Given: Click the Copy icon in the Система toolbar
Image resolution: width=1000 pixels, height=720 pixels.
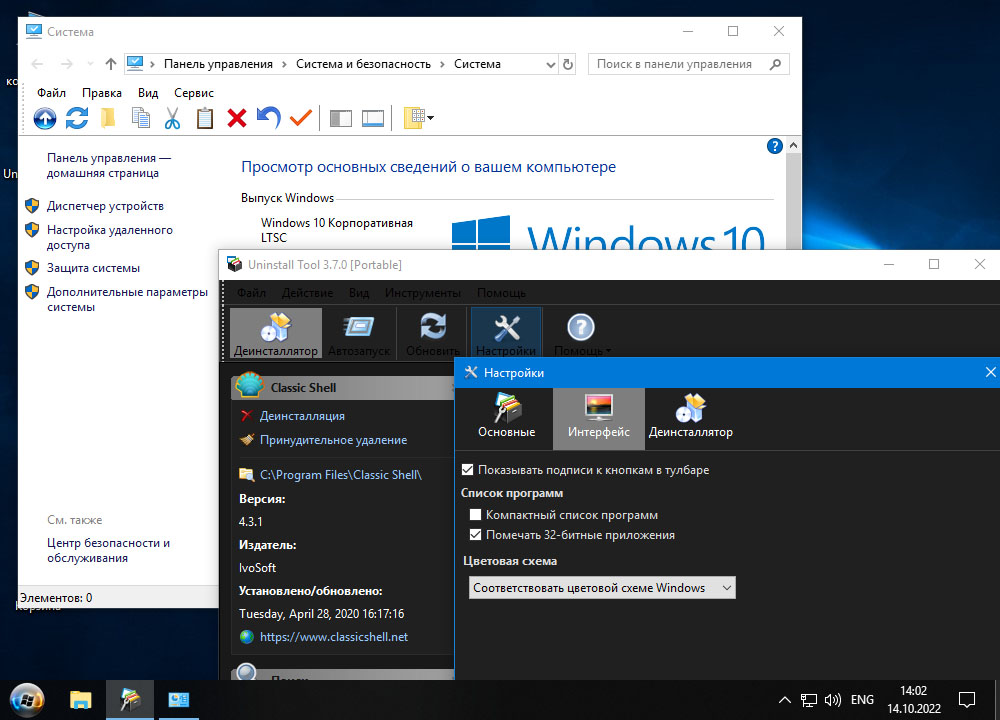Looking at the screenshot, I should [x=140, y=118].
